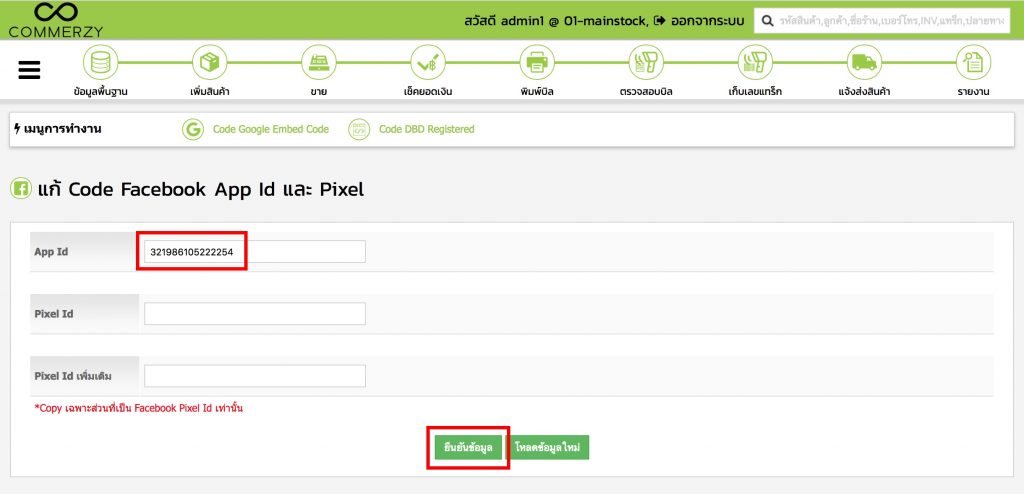Click the ขาย cash register icon
This screenshot has width=1024, height=494.
click(319, 63)
